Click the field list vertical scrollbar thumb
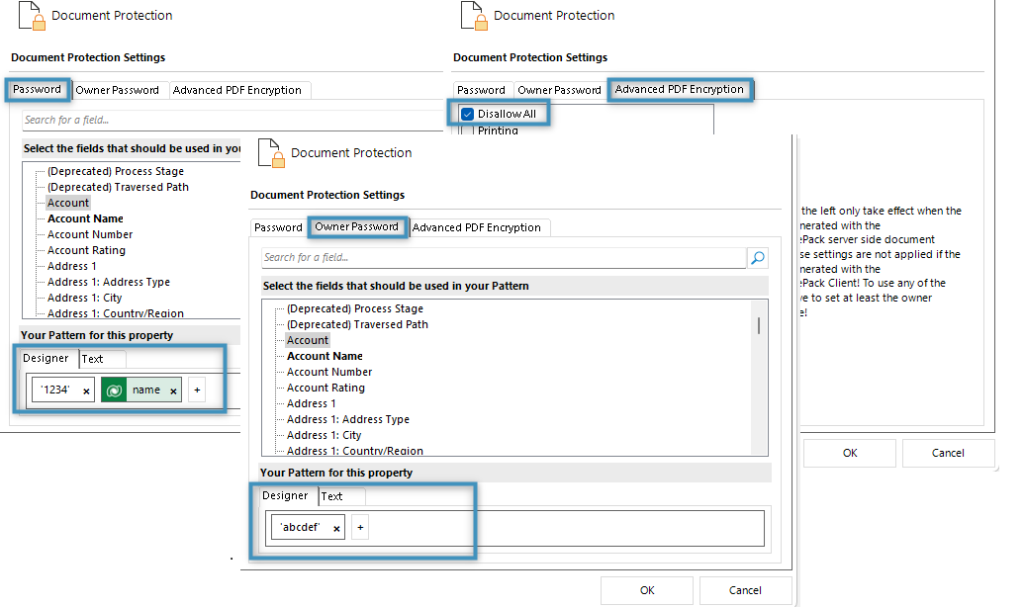Screen dimensions: 1024x607 click(x=758, y=325)
